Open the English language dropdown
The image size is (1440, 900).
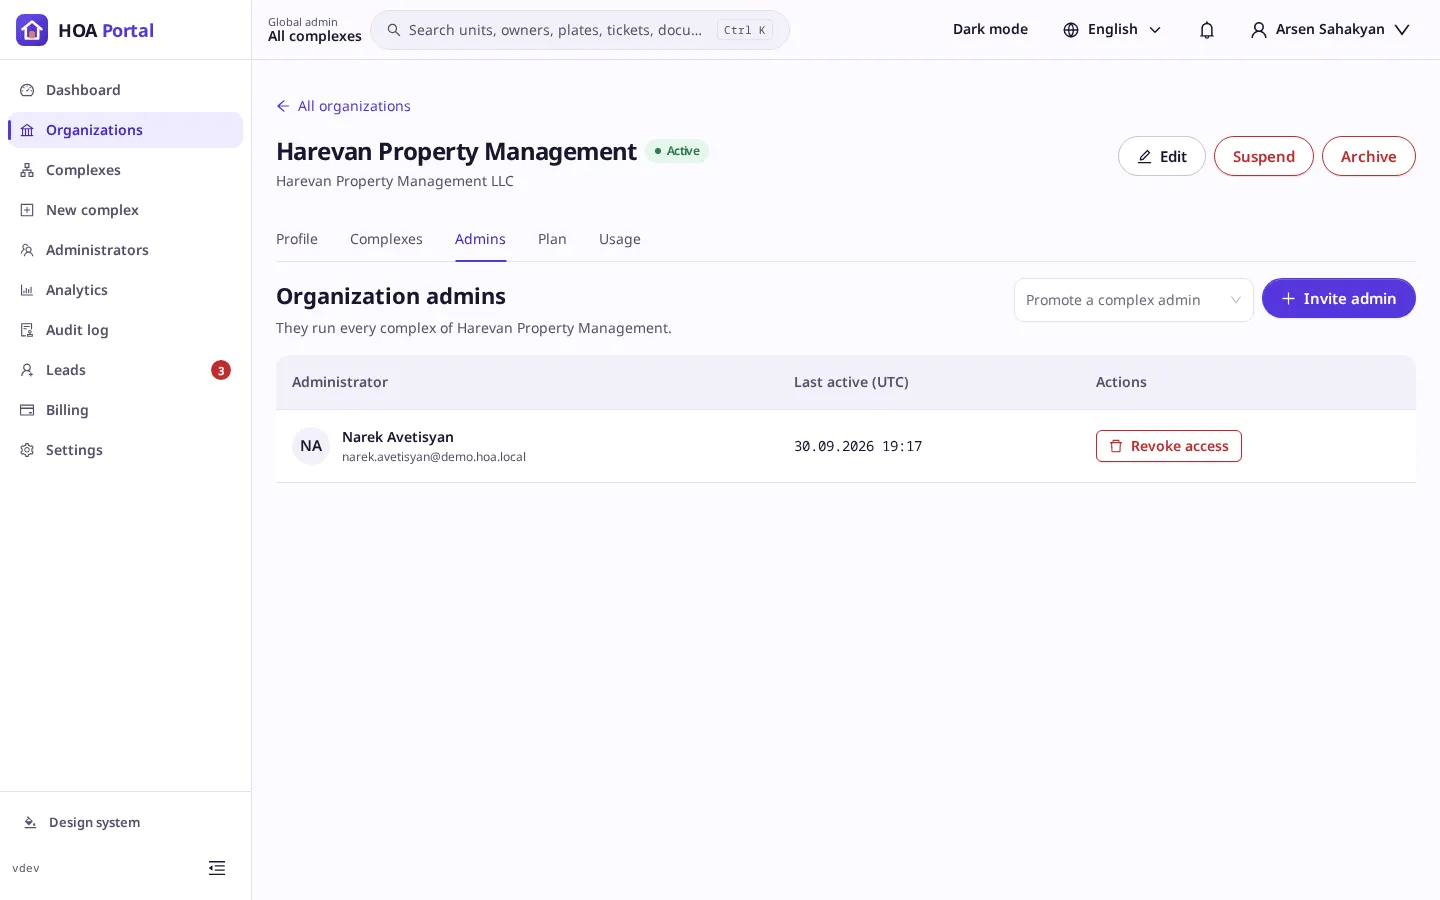(1112, 30)
